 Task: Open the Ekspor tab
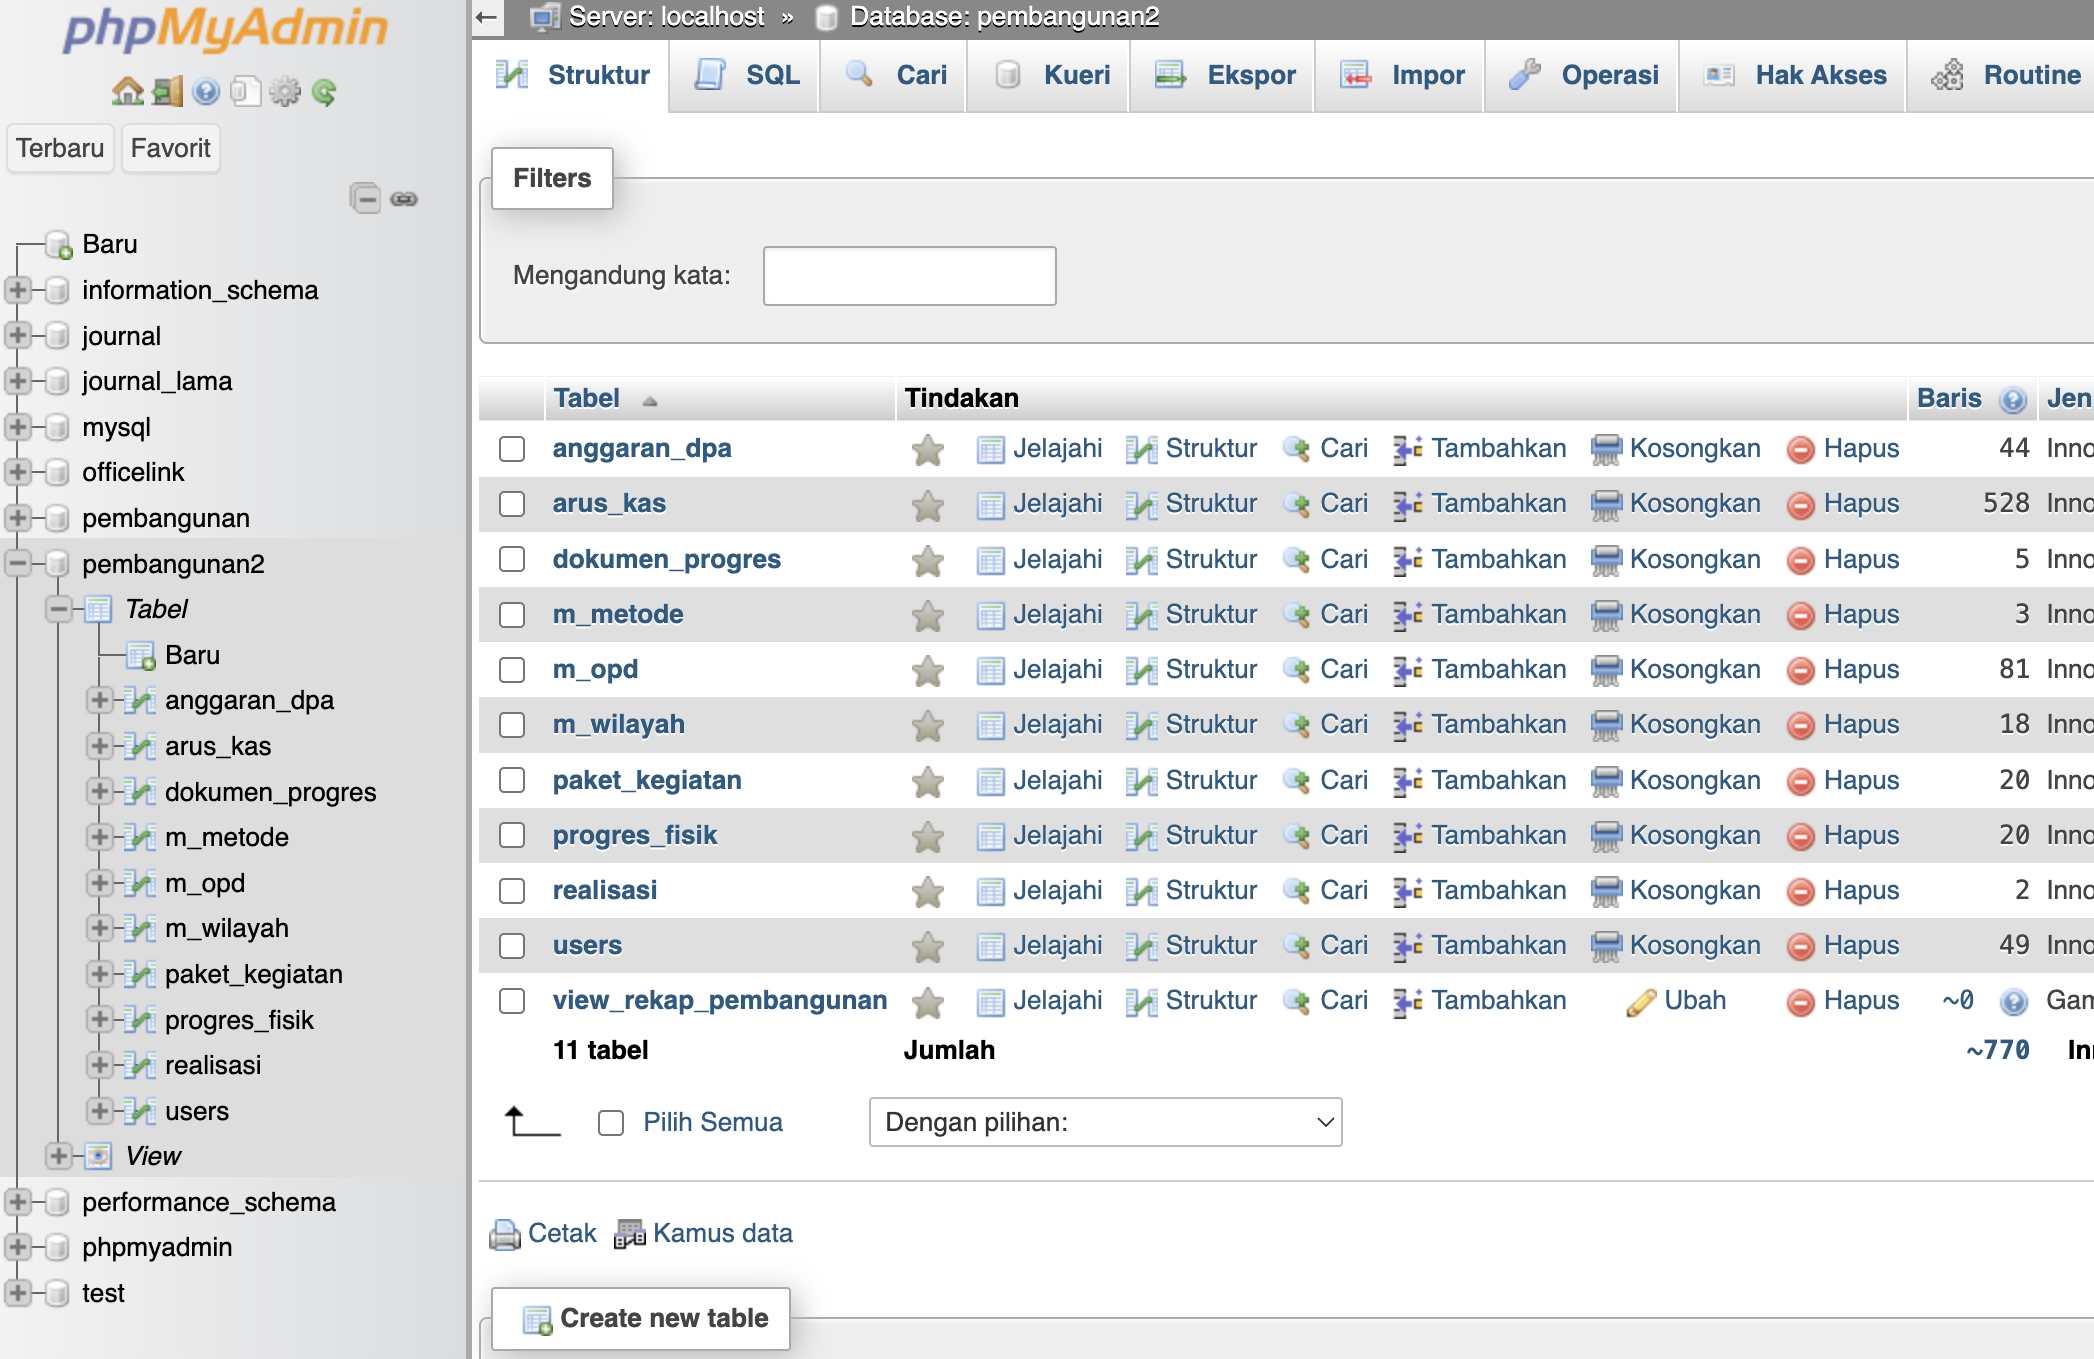1251,74
